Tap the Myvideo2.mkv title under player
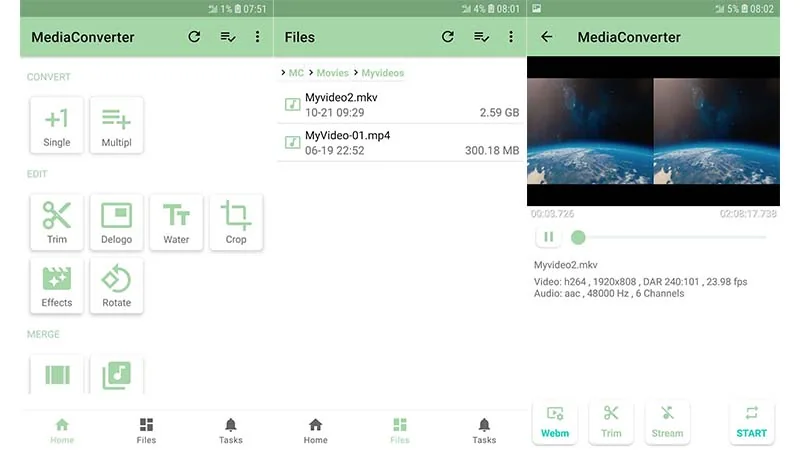Image resolution: width=800 pixels, height=450 pixels. [565, 265]
